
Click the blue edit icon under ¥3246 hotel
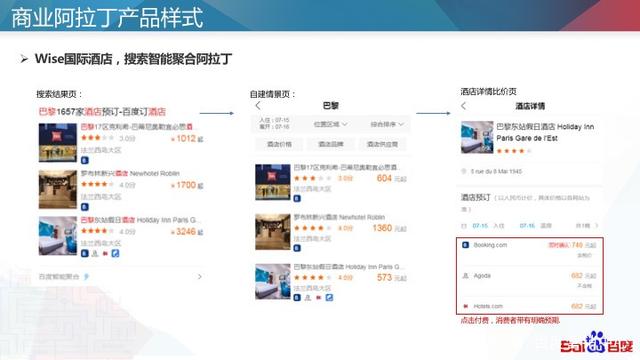(x=116, y=253)
